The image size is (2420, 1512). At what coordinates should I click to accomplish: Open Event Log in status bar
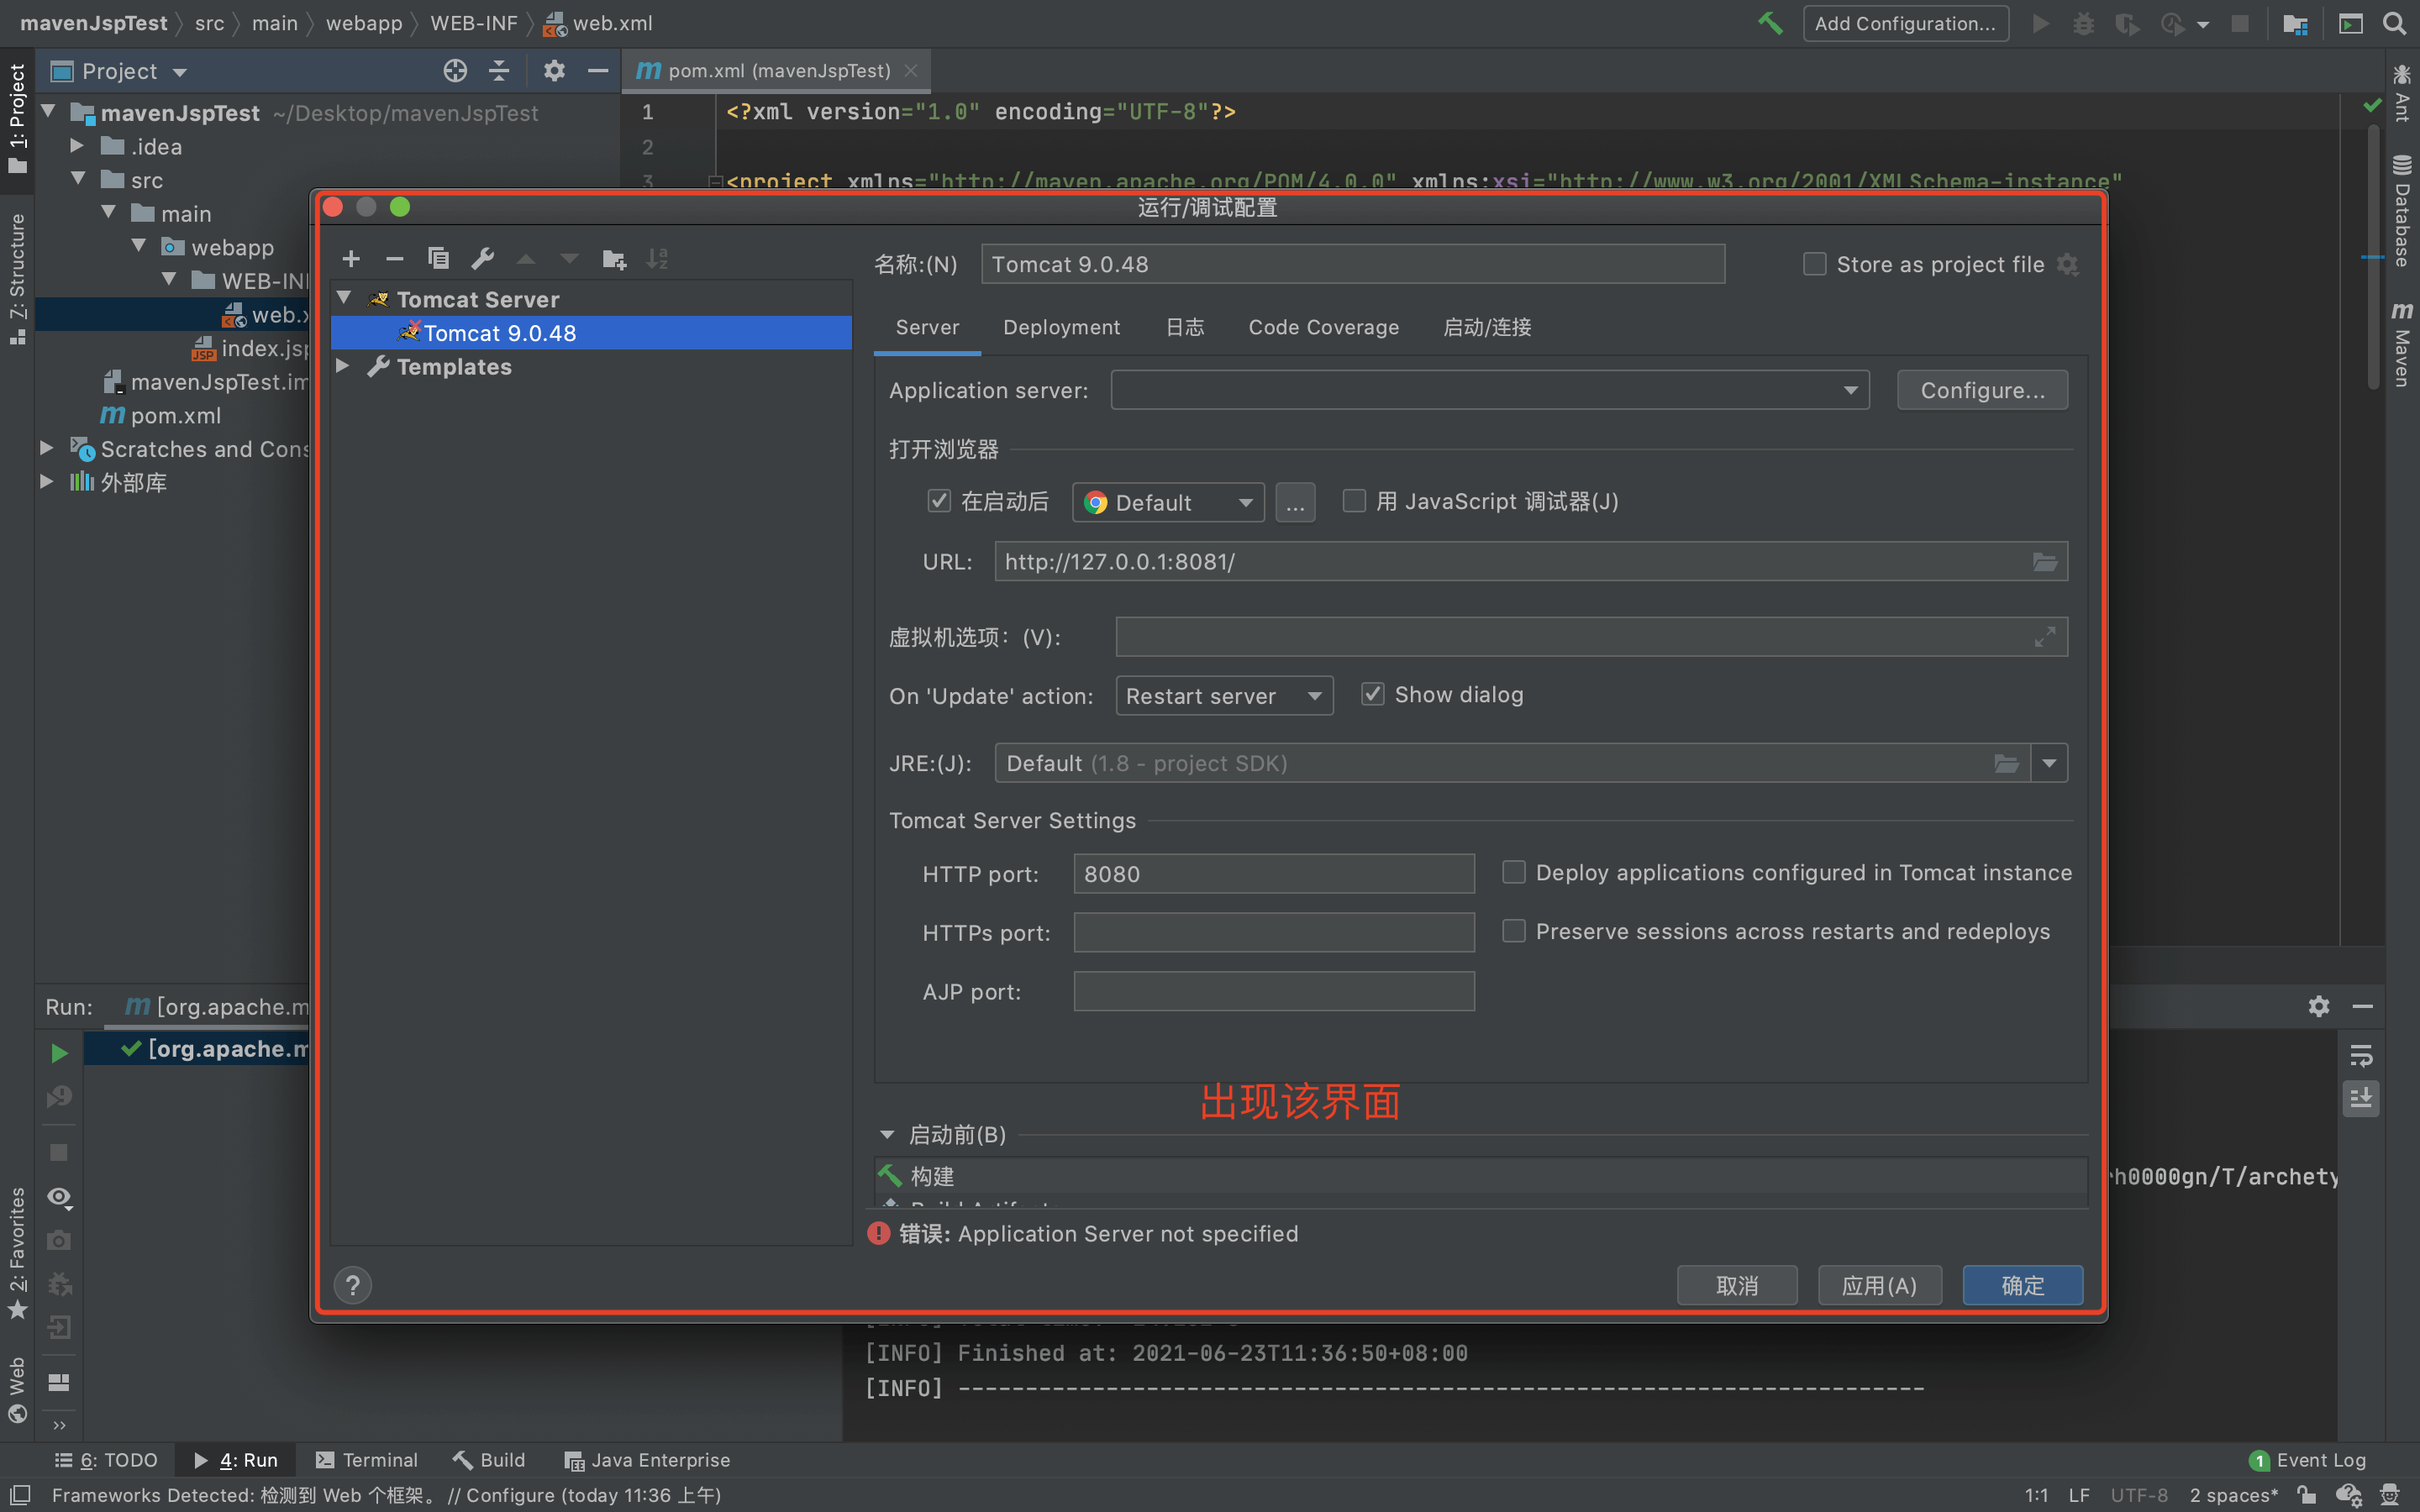[x=2308, y=1460]
